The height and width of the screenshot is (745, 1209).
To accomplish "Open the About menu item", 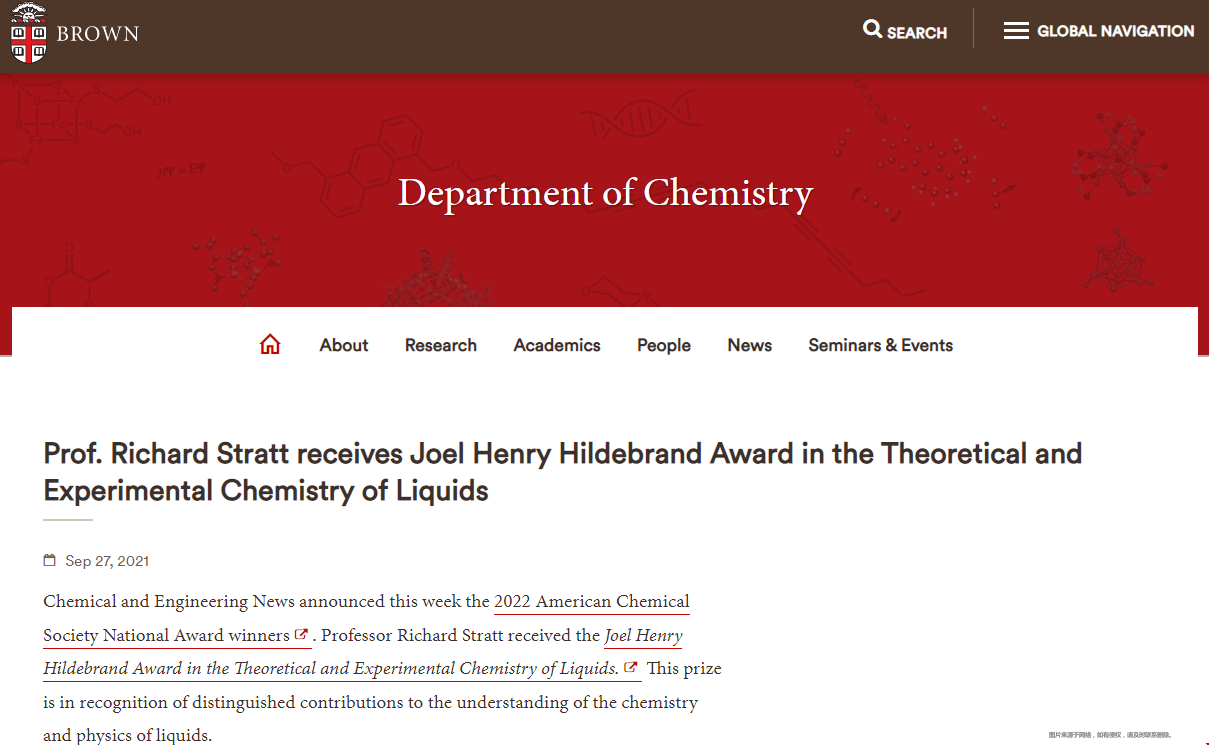I will (344, 345).
